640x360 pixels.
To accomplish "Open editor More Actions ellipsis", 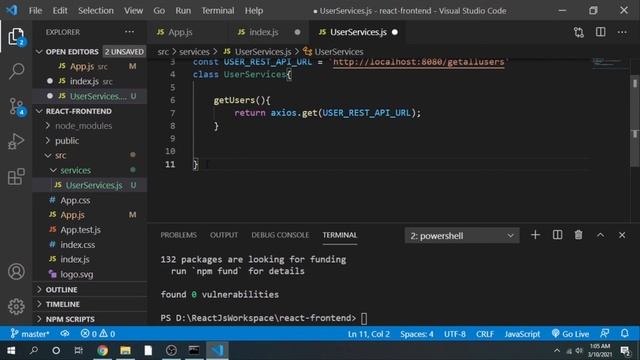I will 622,32.
